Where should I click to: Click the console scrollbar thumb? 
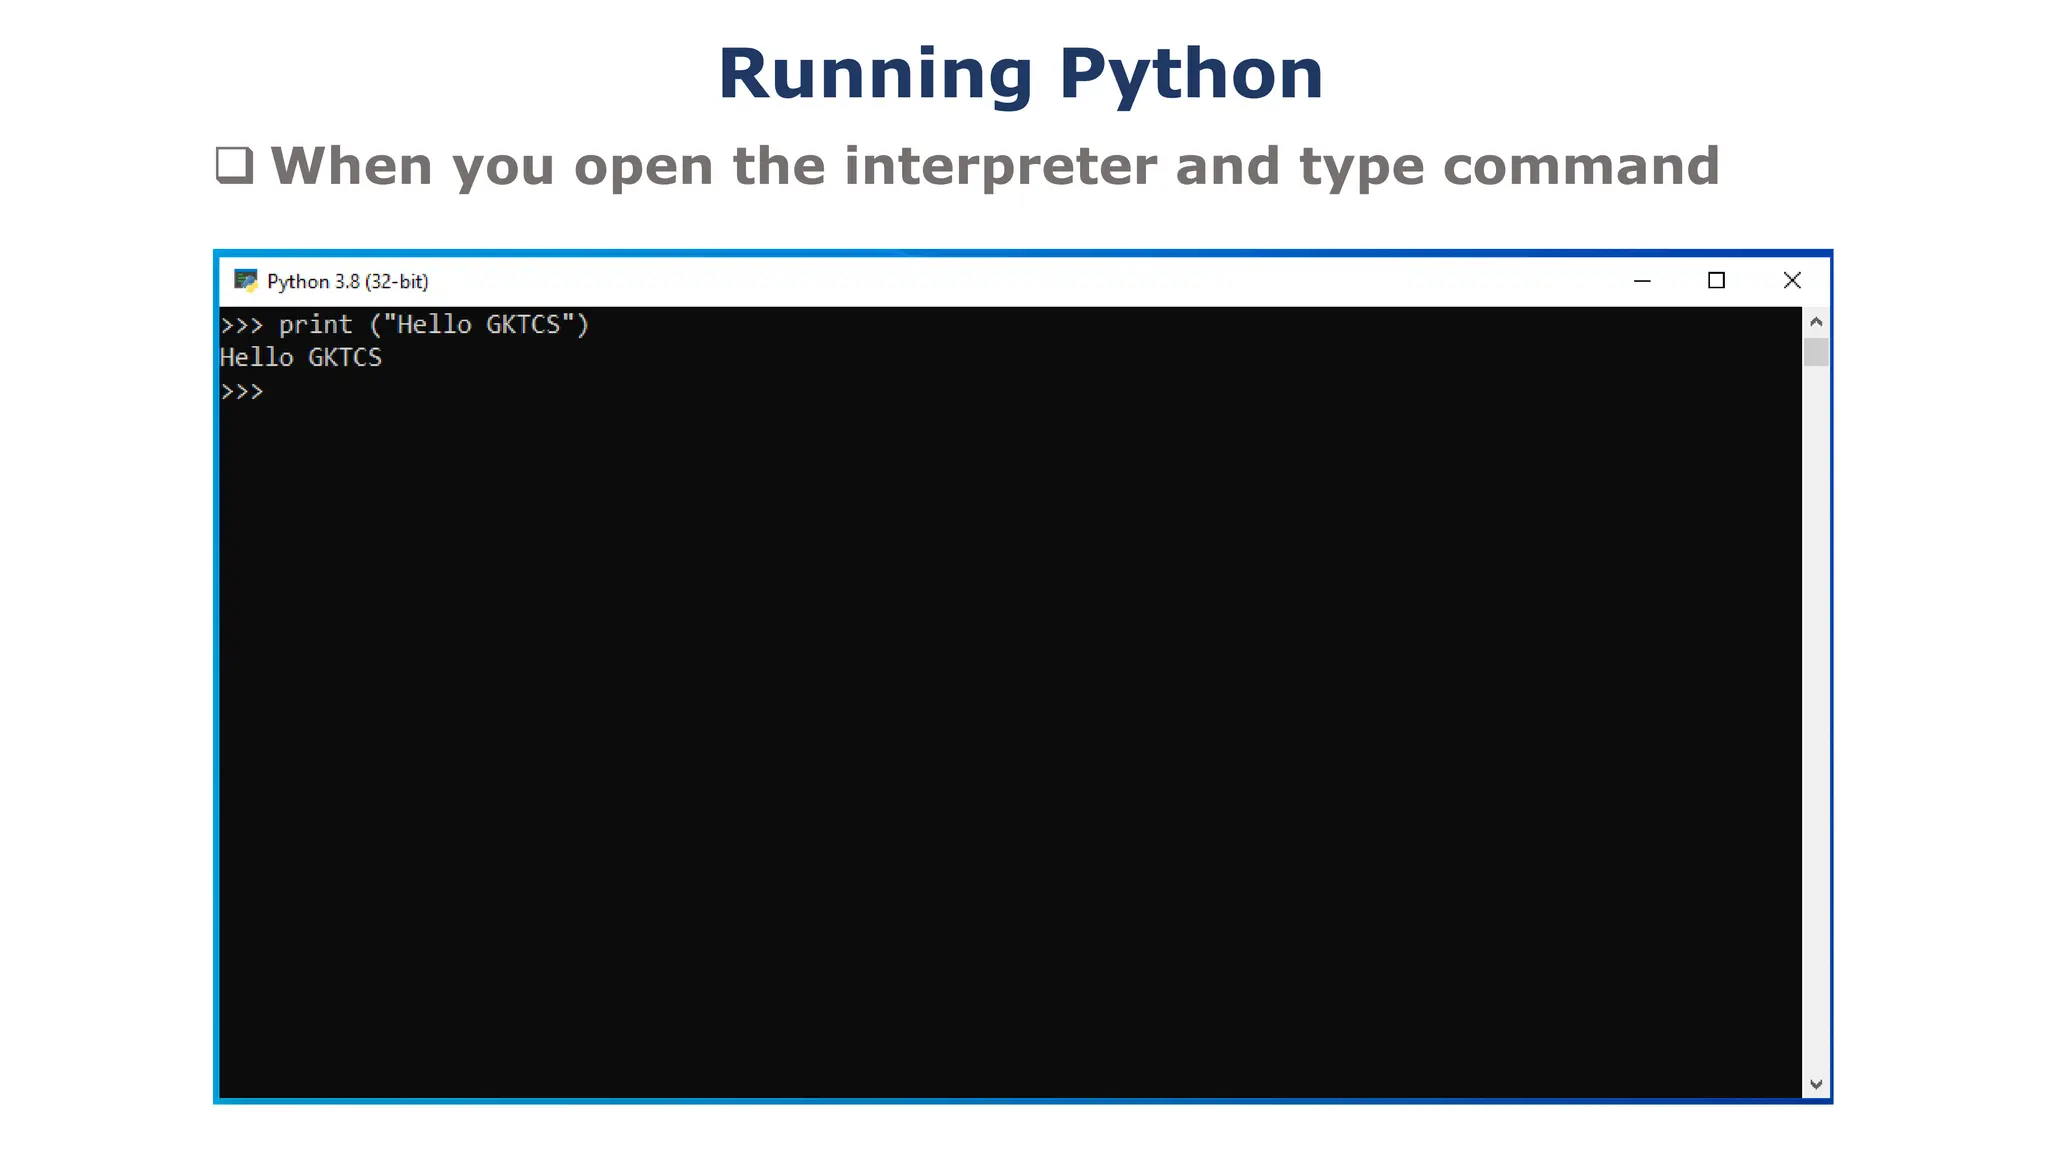[x=1816, y=352]
